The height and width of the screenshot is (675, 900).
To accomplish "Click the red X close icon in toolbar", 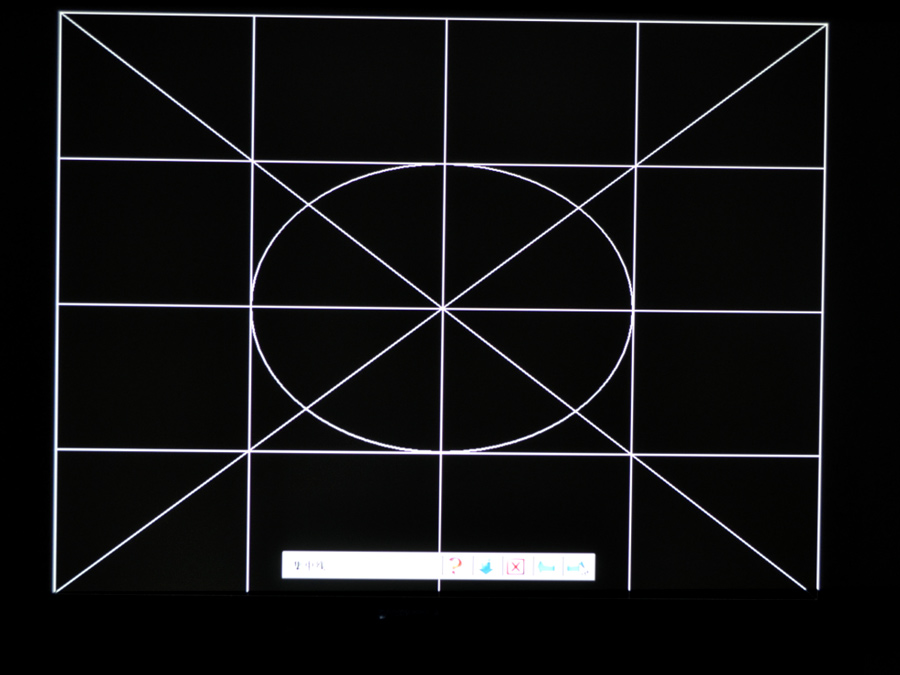I will (x=516, y=567).
